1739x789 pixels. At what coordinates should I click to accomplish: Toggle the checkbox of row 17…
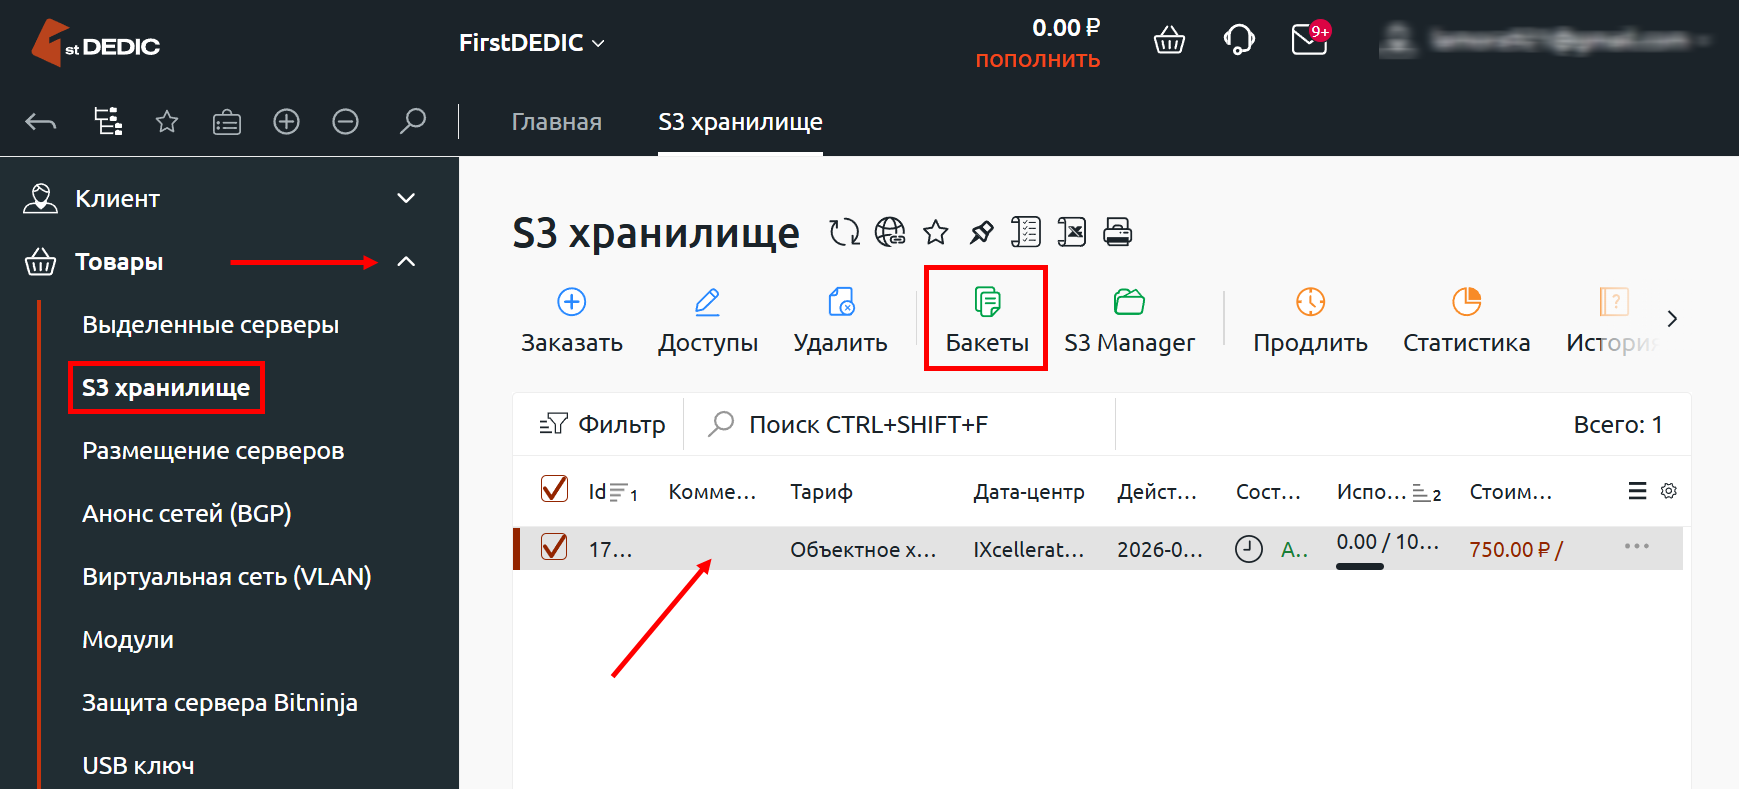coord(554,547)
